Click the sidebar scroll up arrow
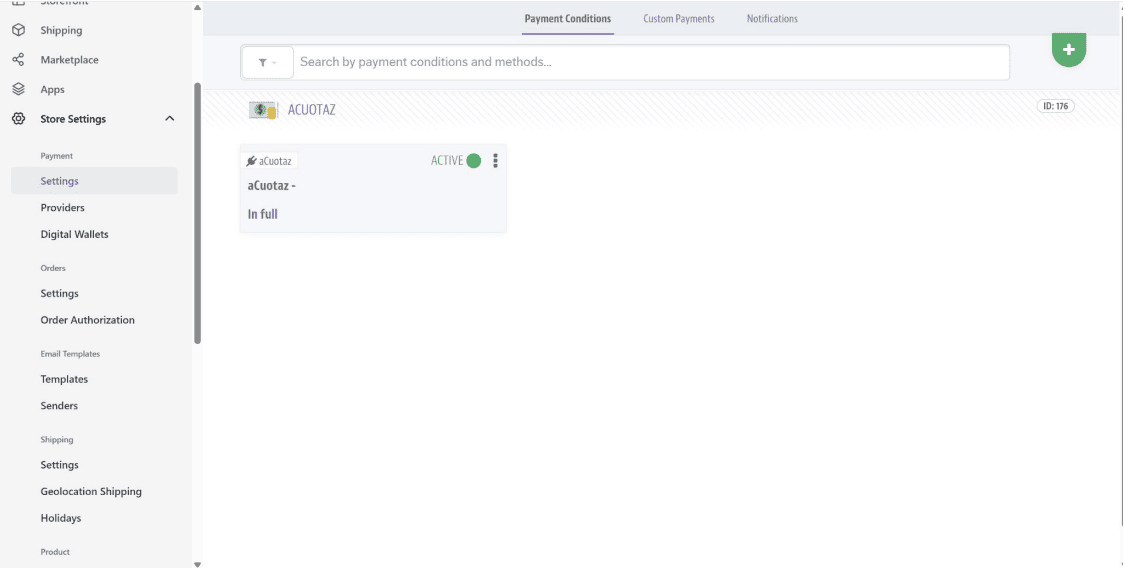Viewport: 1125px width, 570px height. point(197,7)
